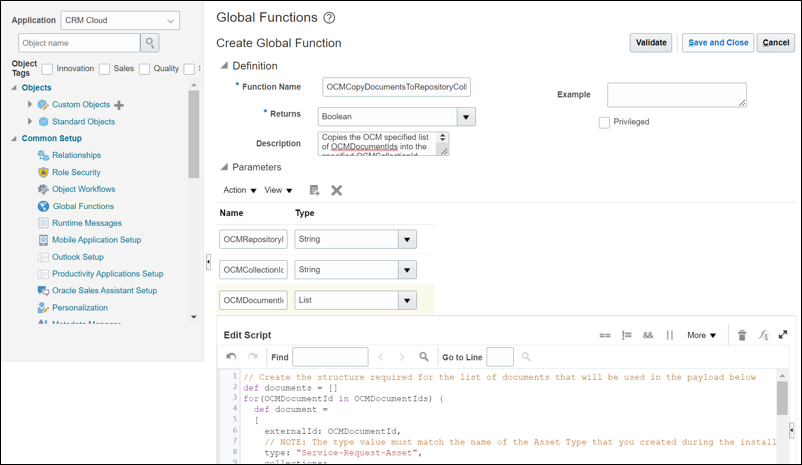Screen dimensions: 802x465
Task: Click the Object name search field
Action: pyautogui.click(x=79, y=43)
